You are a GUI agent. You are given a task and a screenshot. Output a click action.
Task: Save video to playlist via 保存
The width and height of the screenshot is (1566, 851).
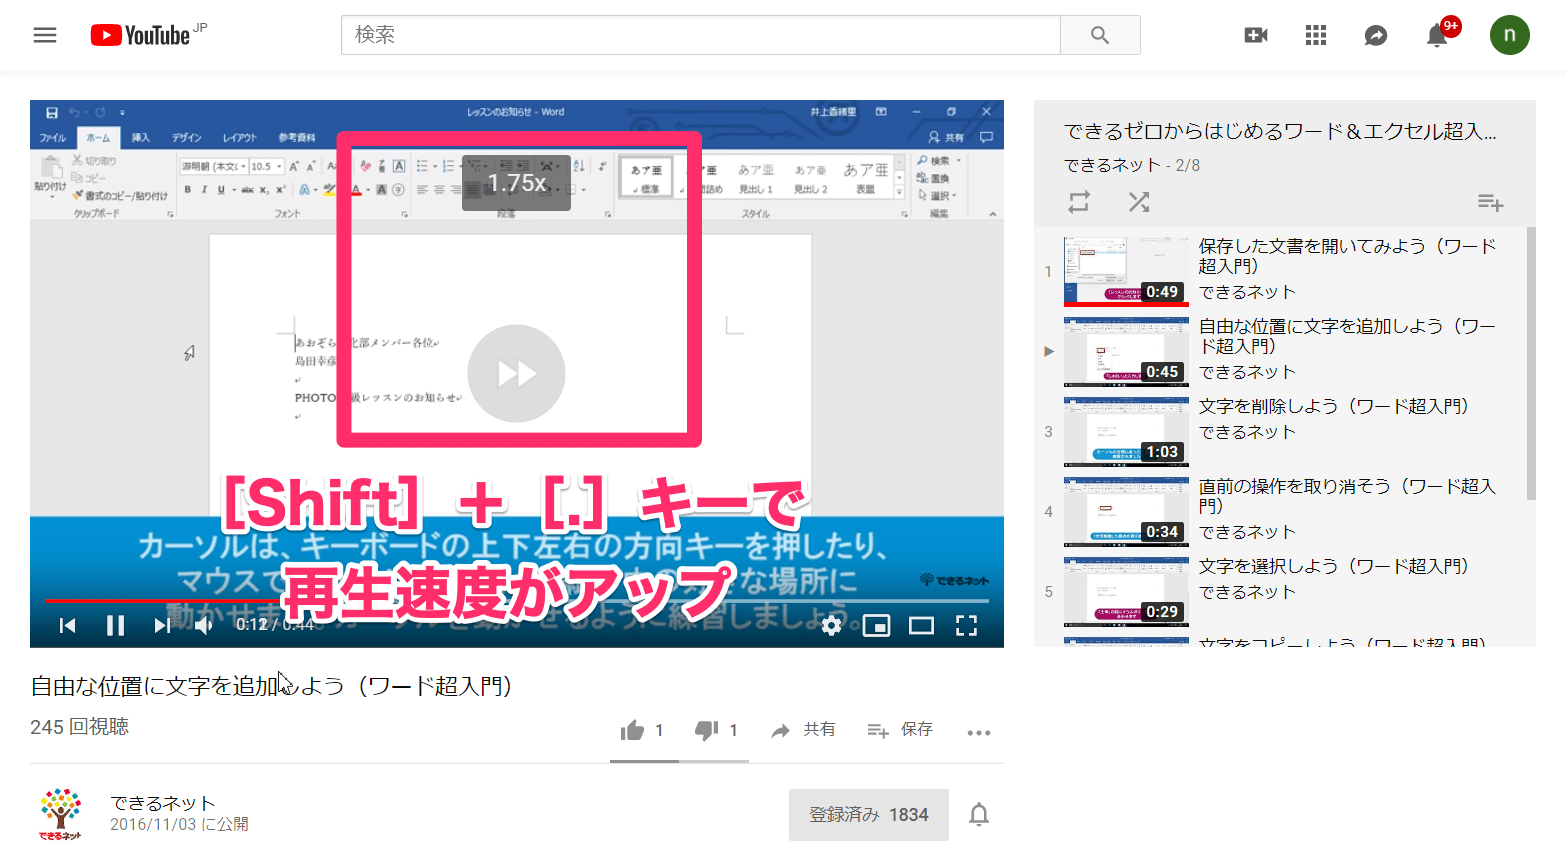(900, 730)
